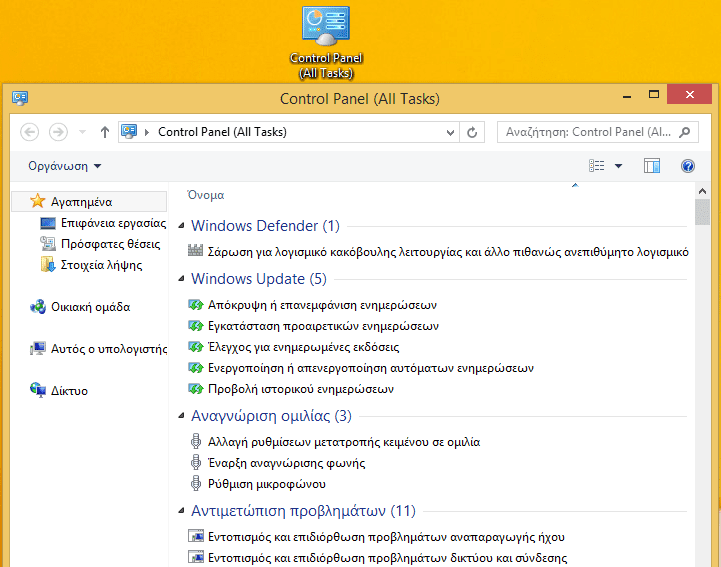Open Εντοπισμός και επιδιόρθωση προβλημάτων αναπαραγωγής ήχου
The image size is (721, 567).
coord(386,537)
